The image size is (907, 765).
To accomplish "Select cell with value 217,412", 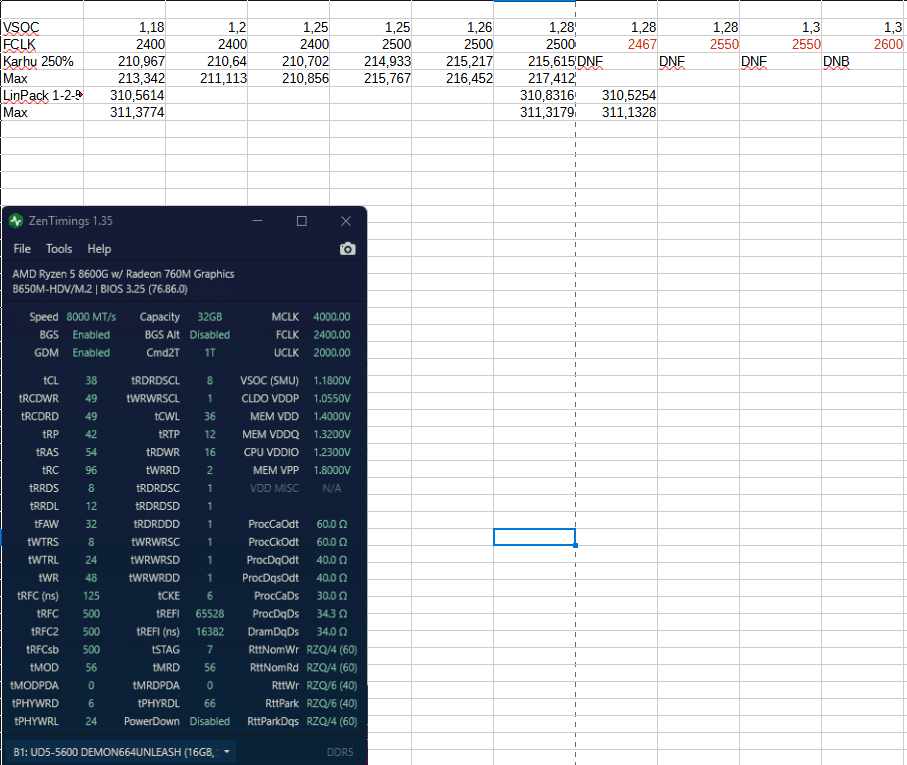I will 534,78.
